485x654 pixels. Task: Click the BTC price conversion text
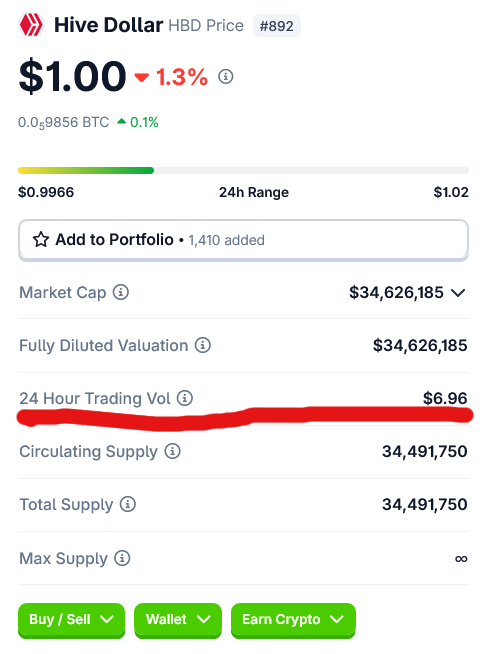(63, 123)
